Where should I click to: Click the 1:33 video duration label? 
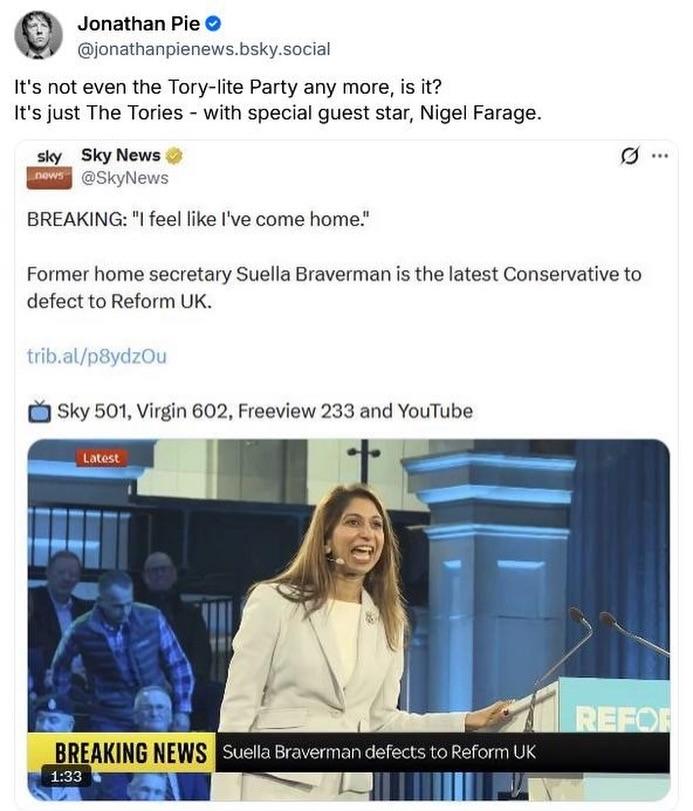pyautogui.click(x=66, y=776)
